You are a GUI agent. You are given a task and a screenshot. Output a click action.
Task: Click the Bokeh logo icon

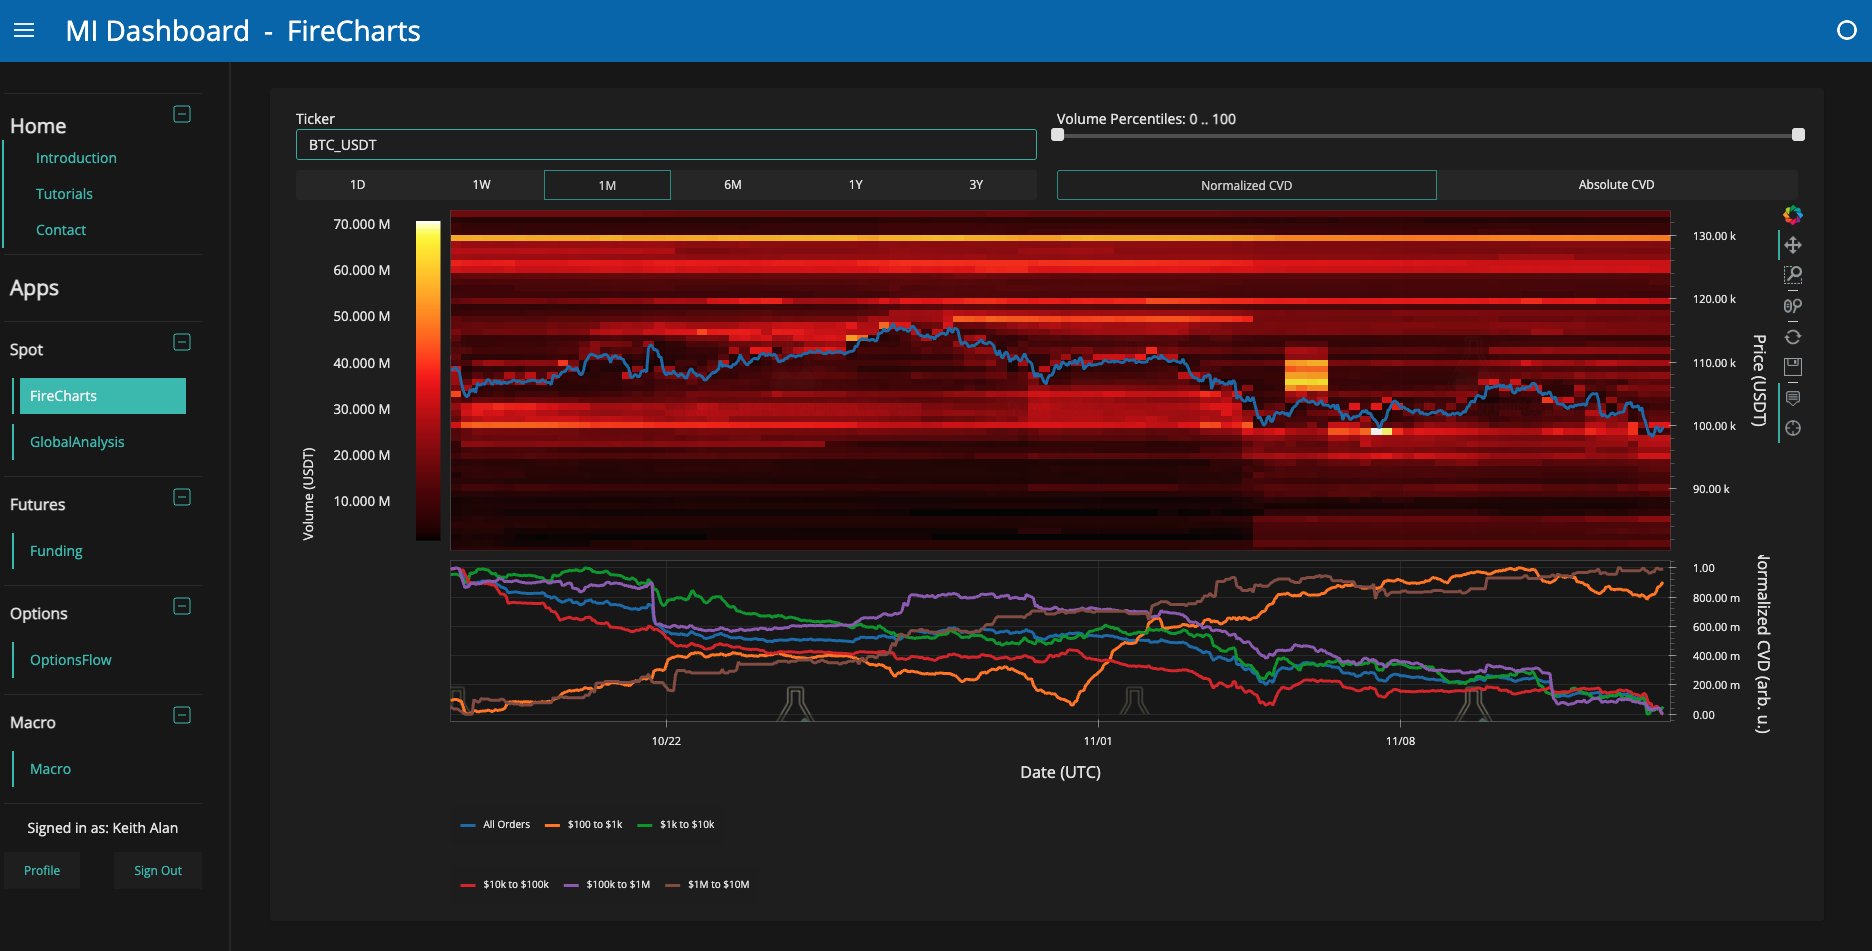1793,215
